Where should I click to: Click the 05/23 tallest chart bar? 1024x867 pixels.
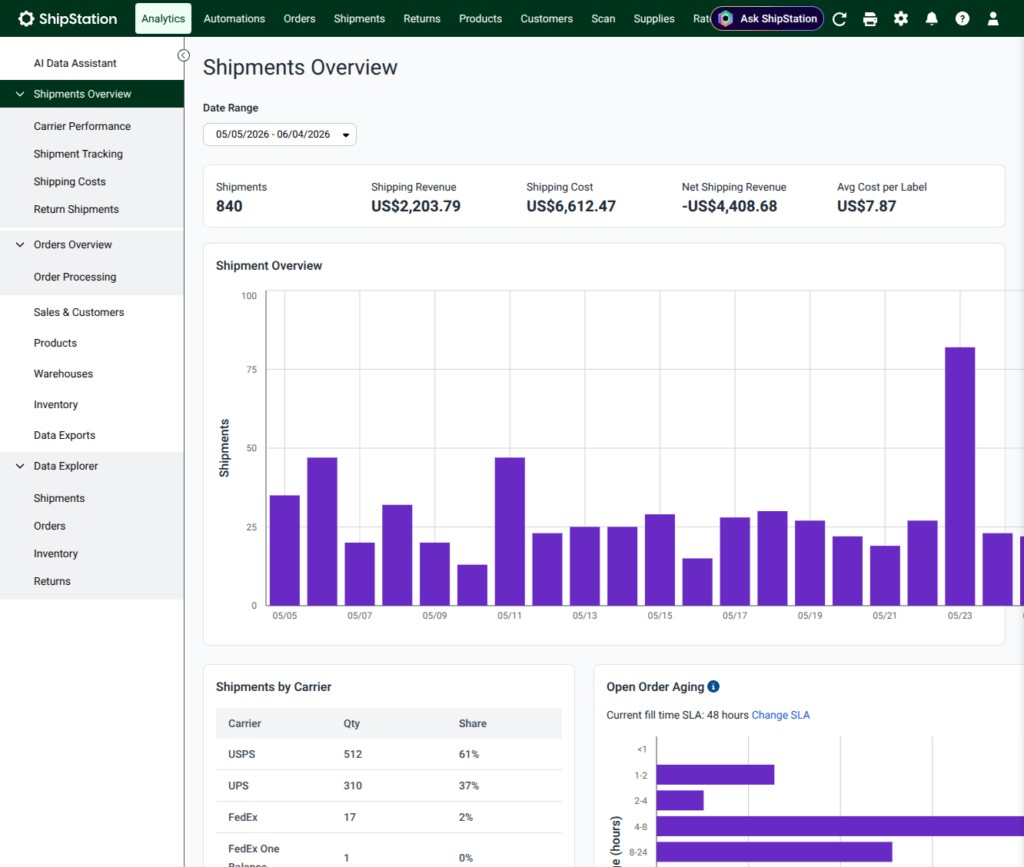click(x=959, y=476)
